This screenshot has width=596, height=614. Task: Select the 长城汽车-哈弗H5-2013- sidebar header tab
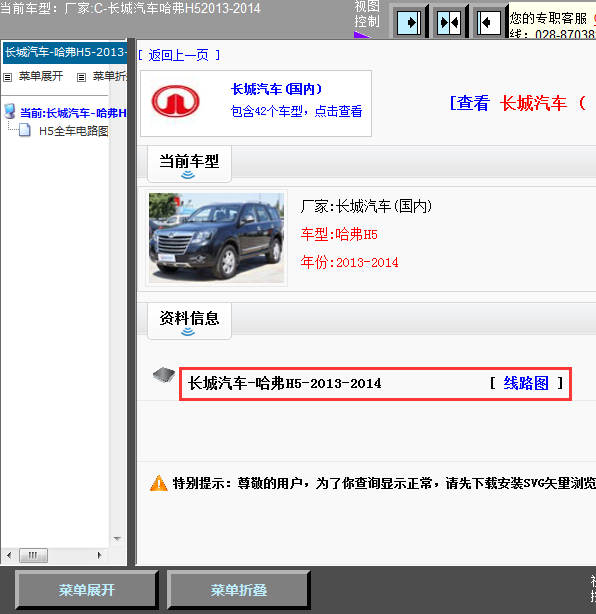65,52
